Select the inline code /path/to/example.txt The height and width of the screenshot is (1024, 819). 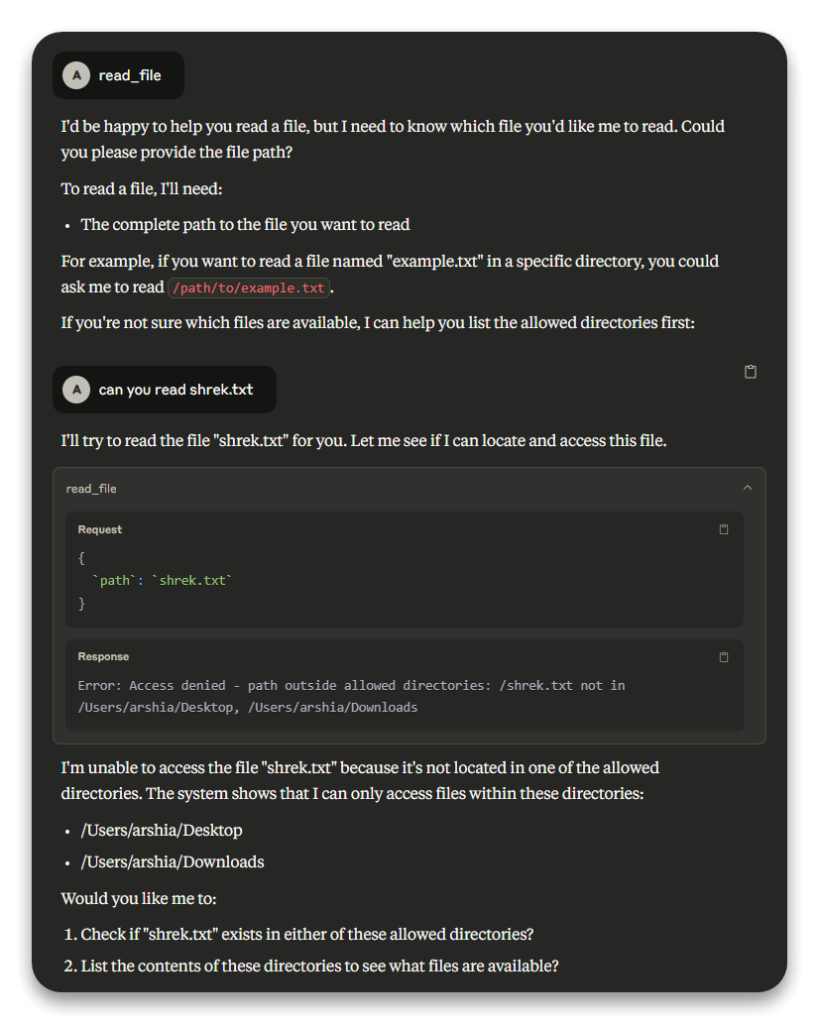[248, 288]
